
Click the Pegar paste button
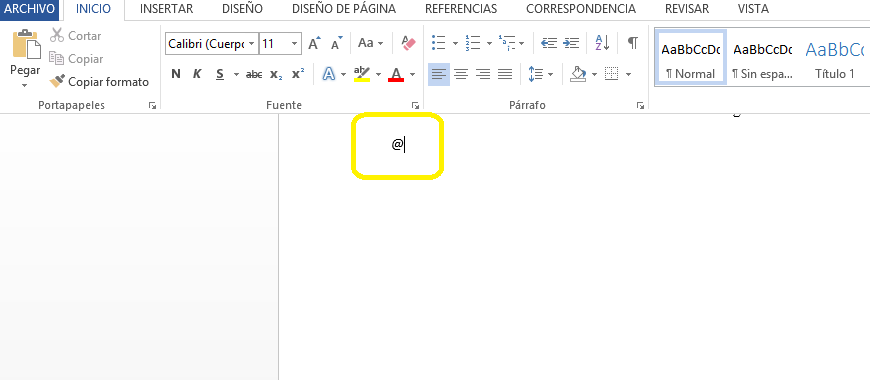(25, 58)
